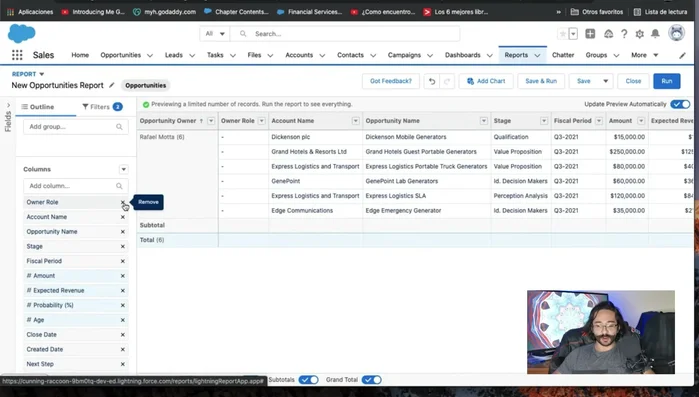
Task: Open Owner Role column header menu
Action: point(262,121)
